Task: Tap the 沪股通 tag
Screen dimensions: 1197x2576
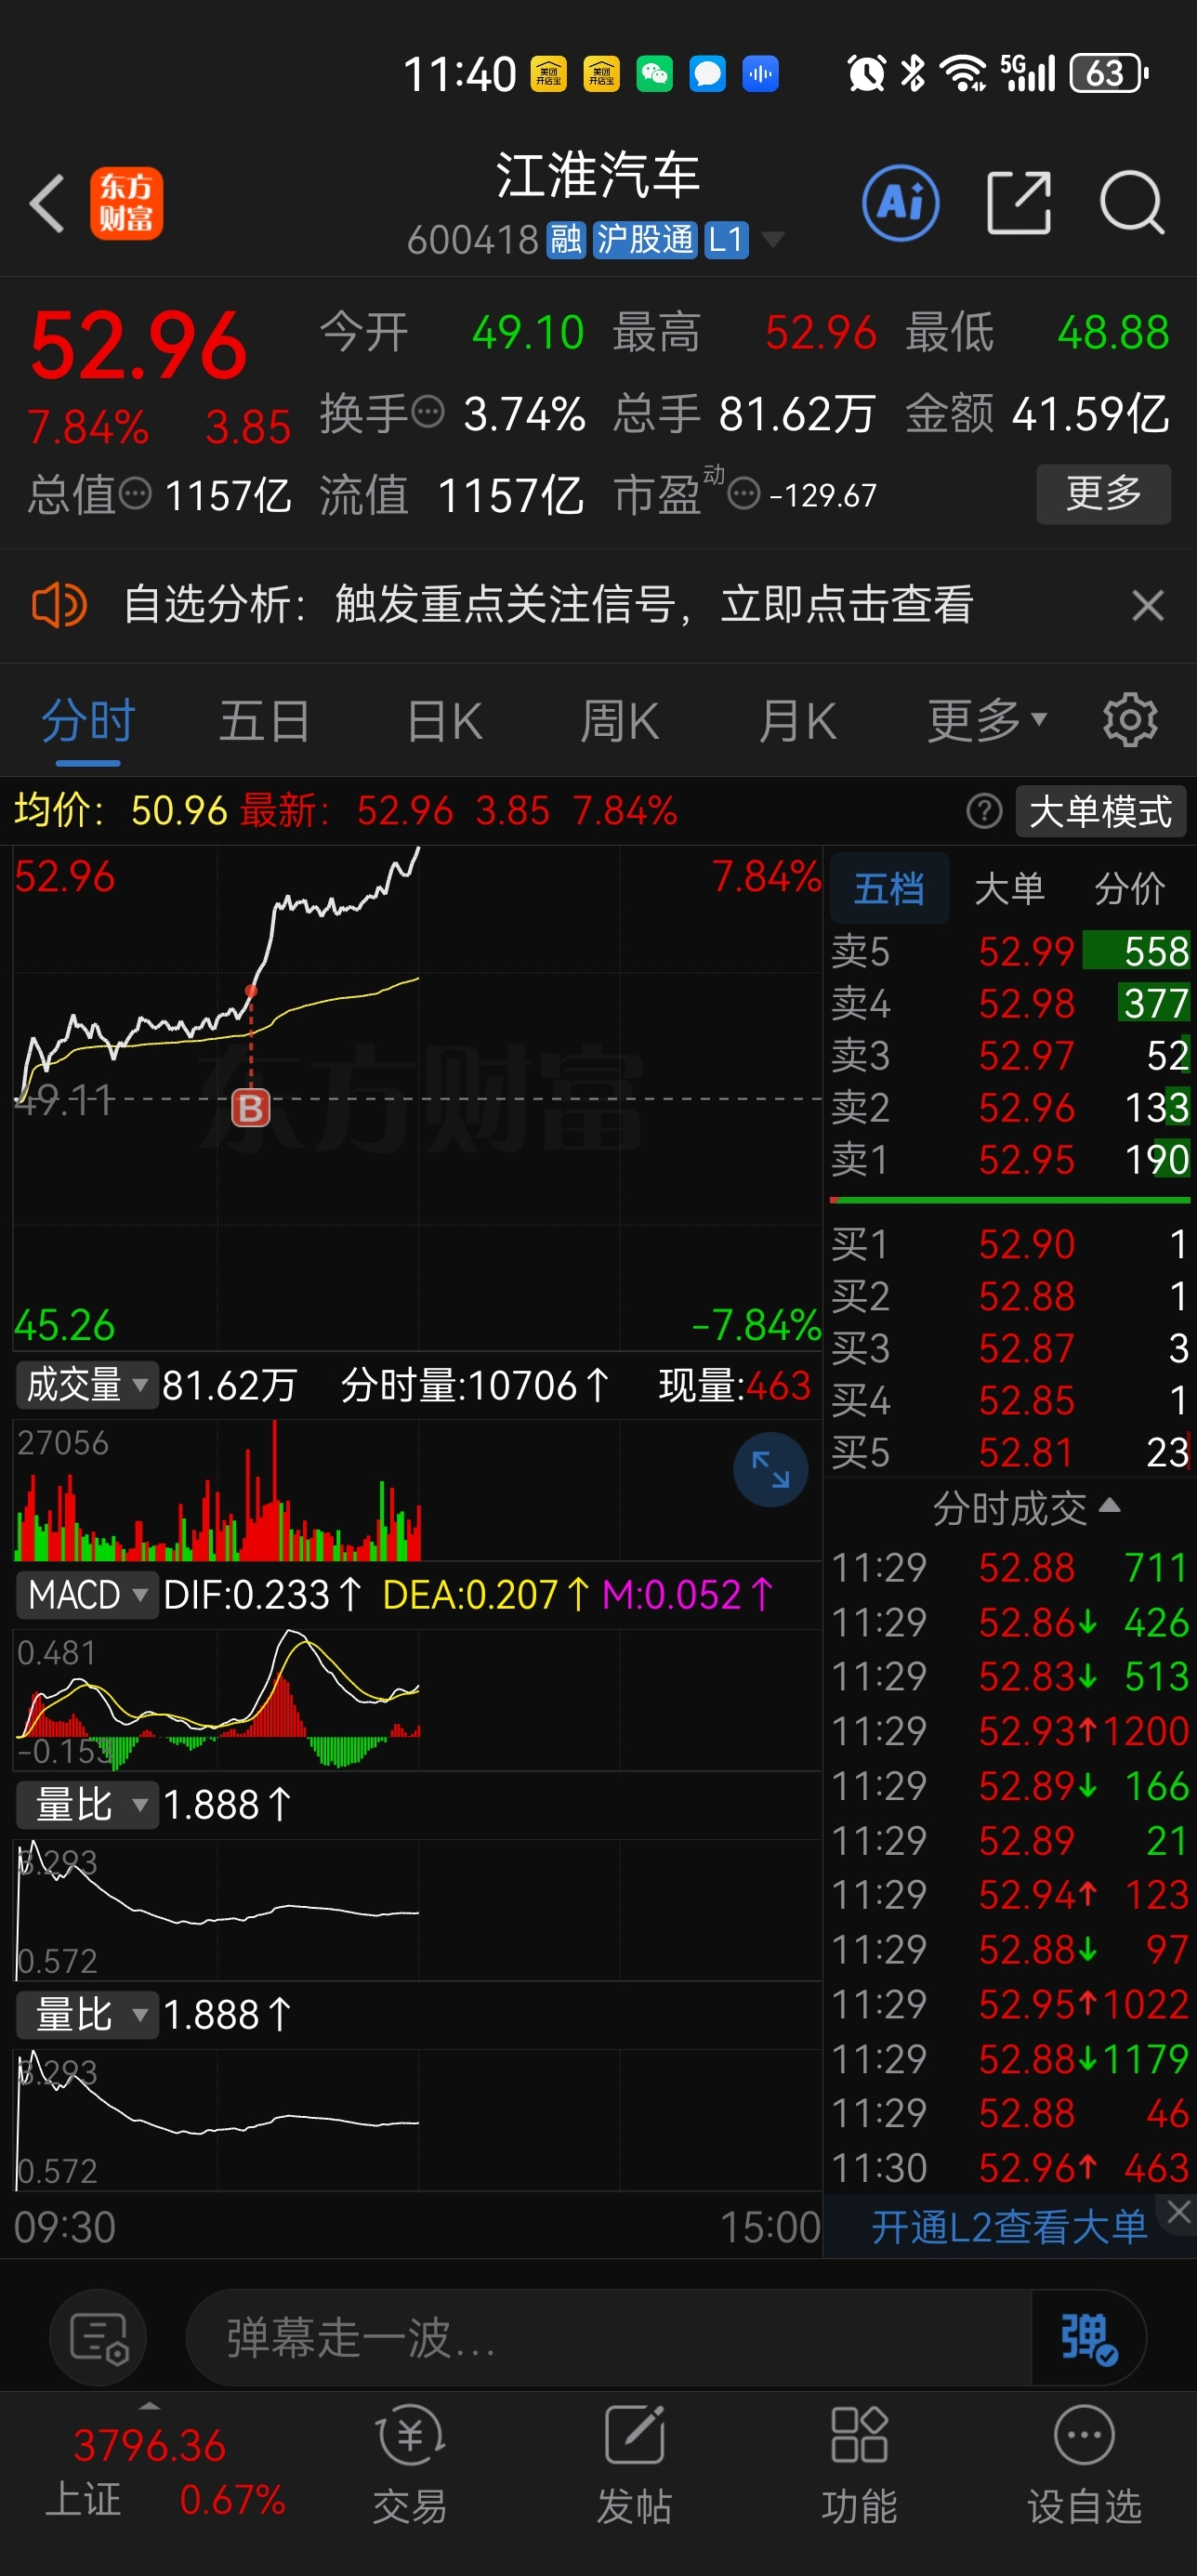Action: [x=644, y=240]
